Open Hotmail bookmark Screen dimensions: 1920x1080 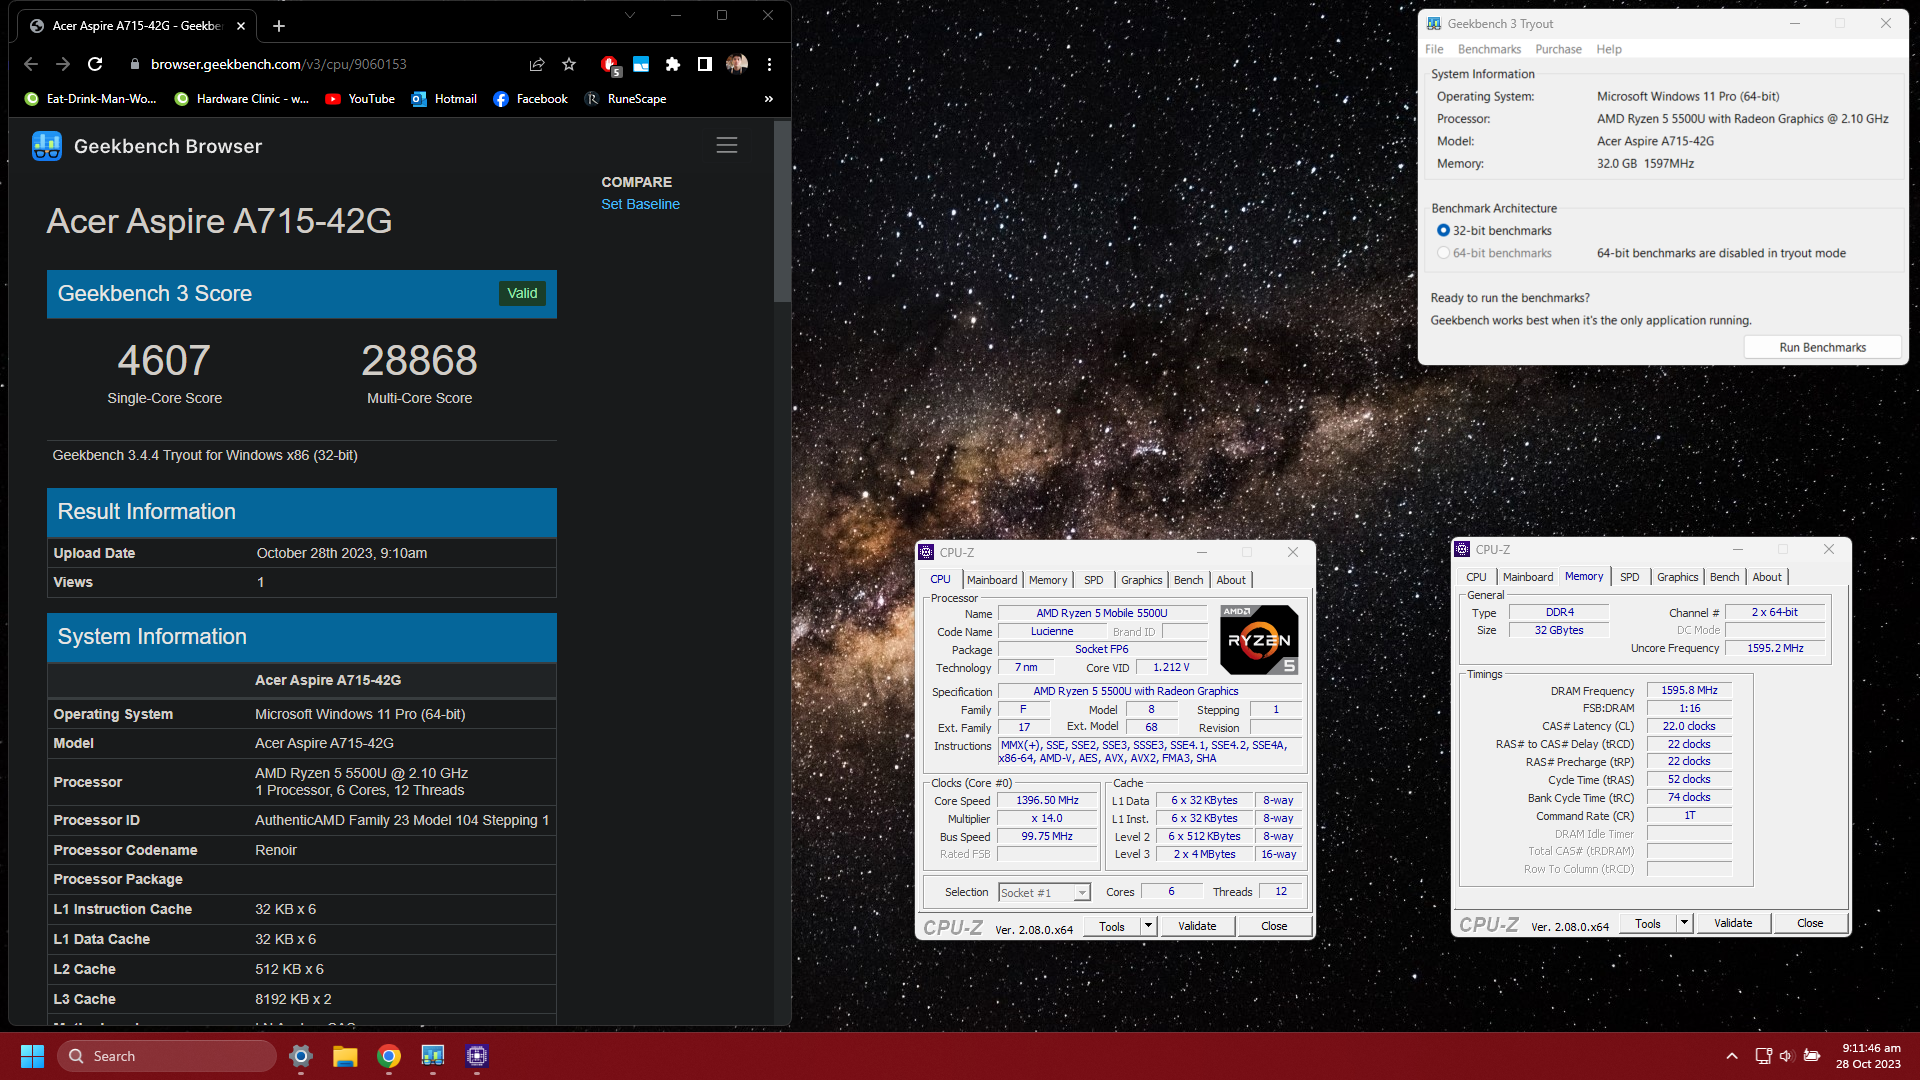(x=444, y=99)
